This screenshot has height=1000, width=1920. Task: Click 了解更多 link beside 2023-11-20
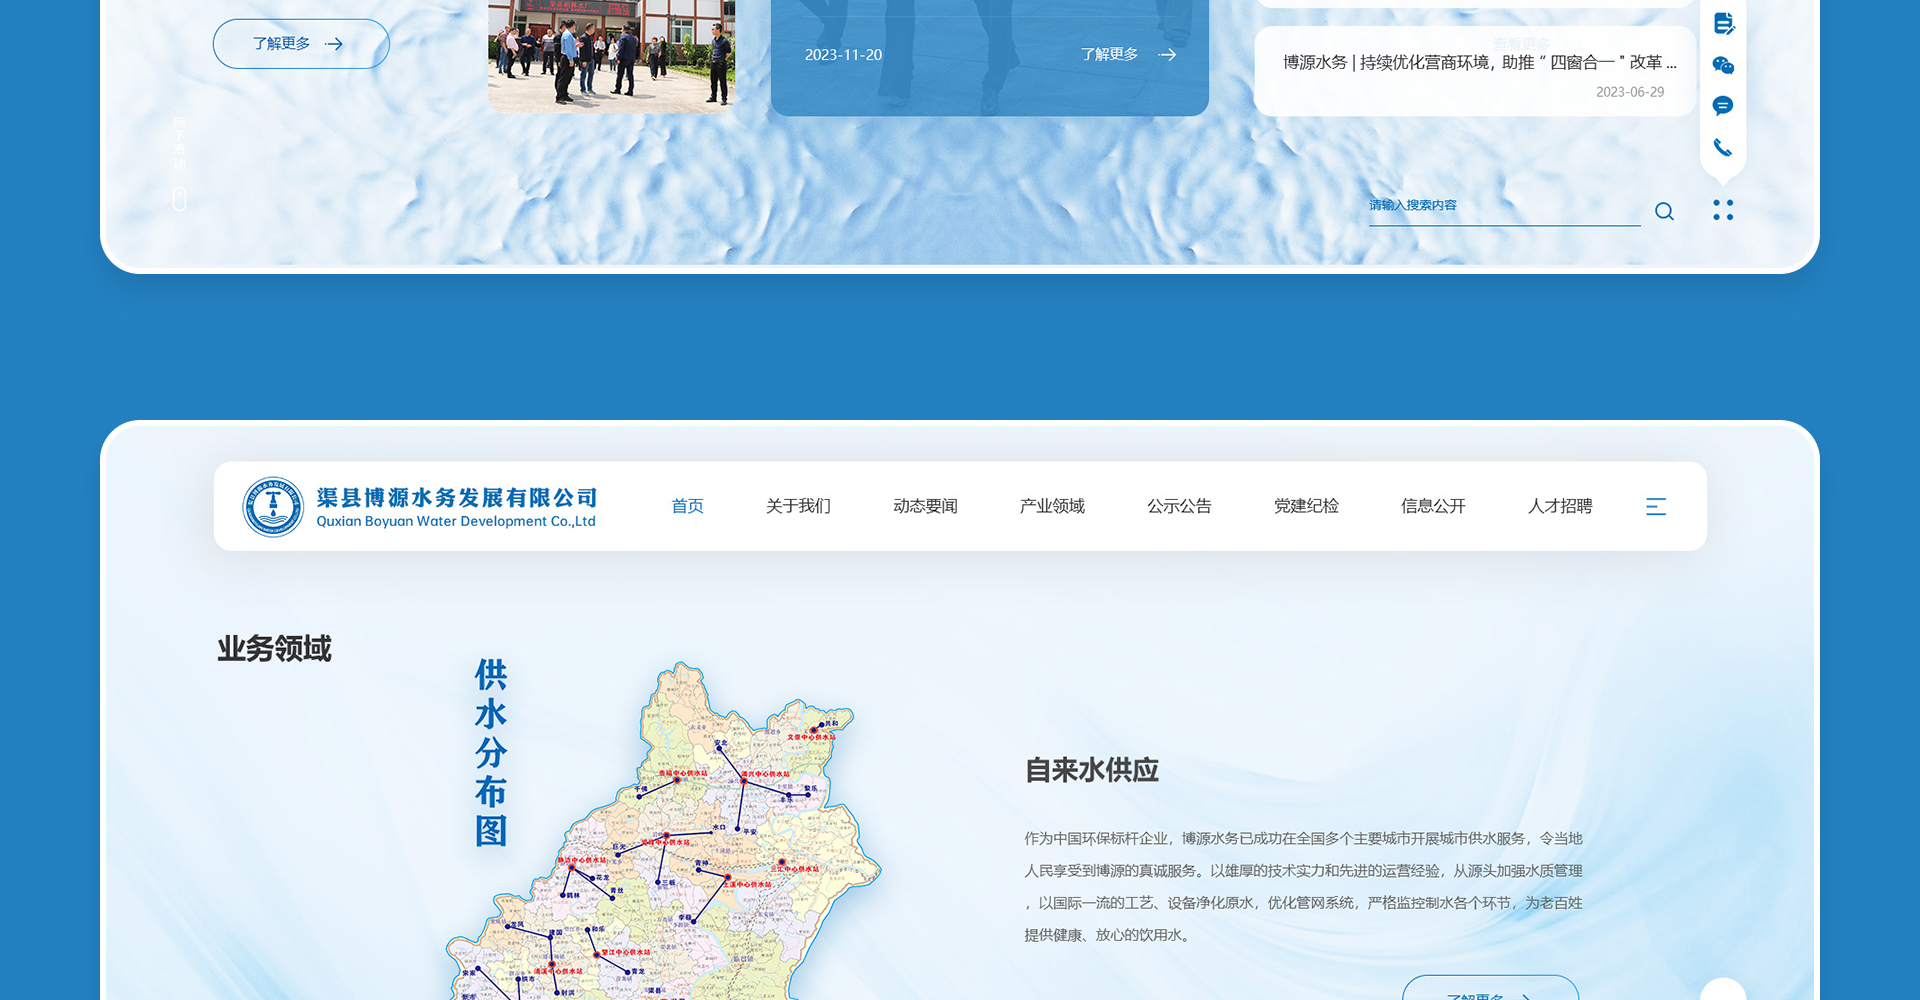[x=1128, y=55]
